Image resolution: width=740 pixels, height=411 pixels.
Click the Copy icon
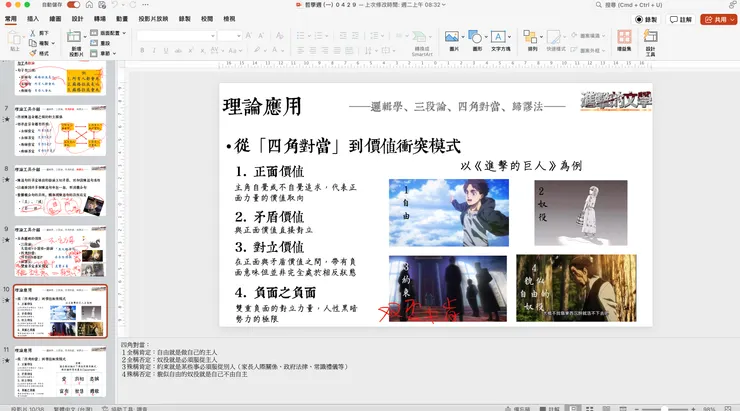pyautogui.click(x=33, y=43)
